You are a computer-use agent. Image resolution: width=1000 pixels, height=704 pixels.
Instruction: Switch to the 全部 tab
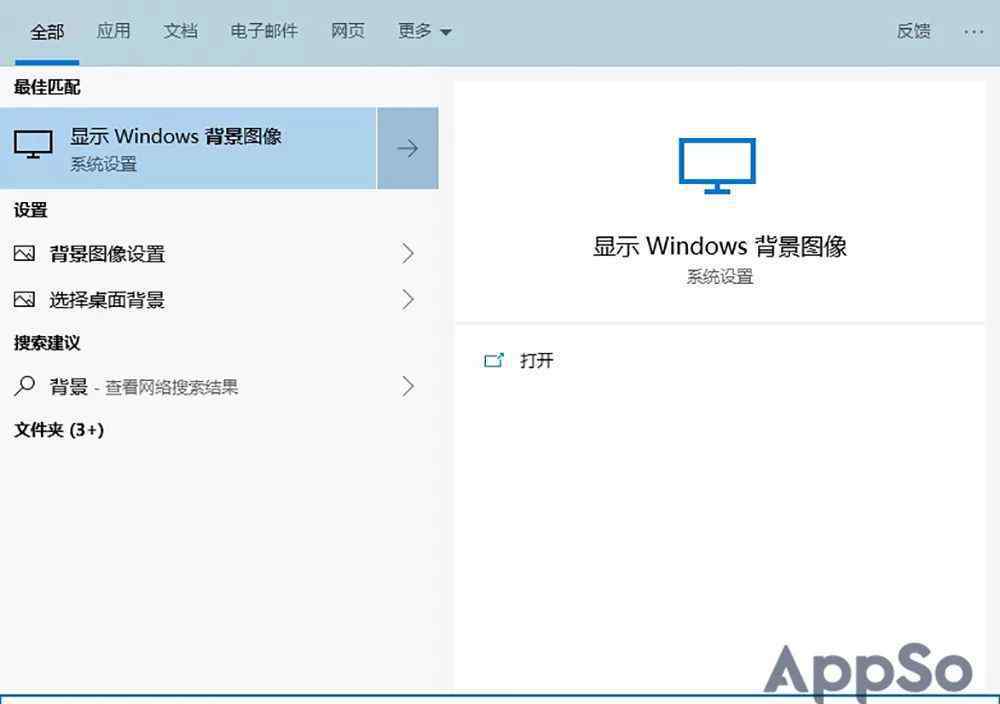point(47,32)
